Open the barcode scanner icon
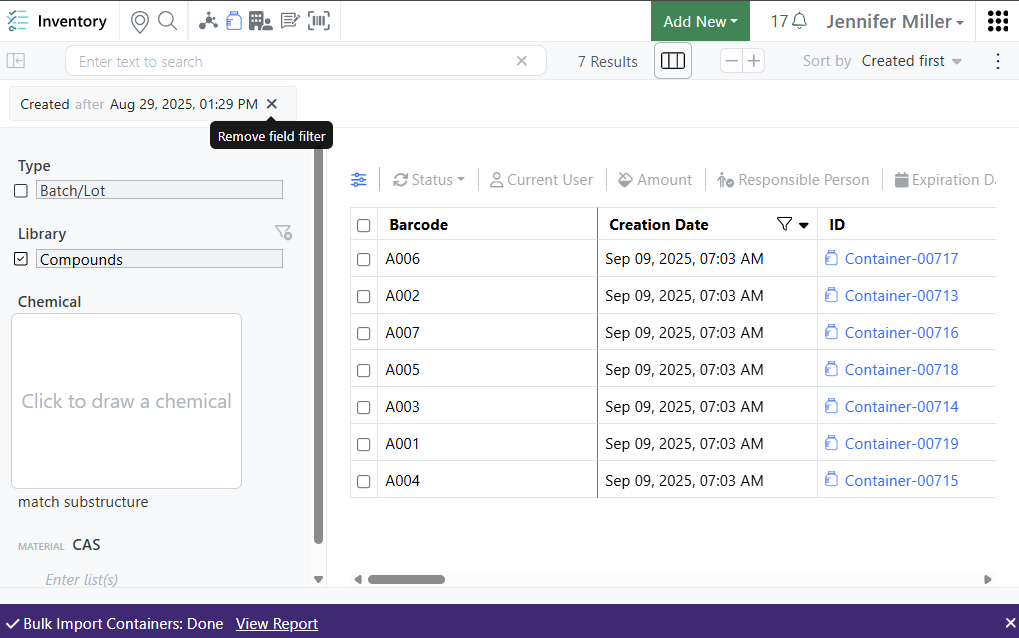The height and width of the screenshot is (638, 1019). pyautogui.click(x=318, y=21)
